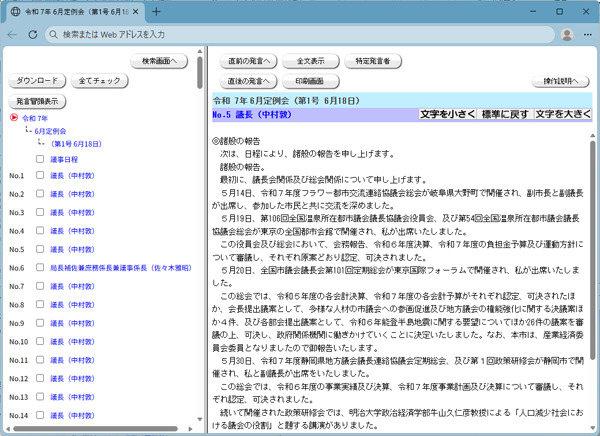600x436 pixels.
Task: Go to previous speech with 直前の発言へ
Action: click(249, 61)
